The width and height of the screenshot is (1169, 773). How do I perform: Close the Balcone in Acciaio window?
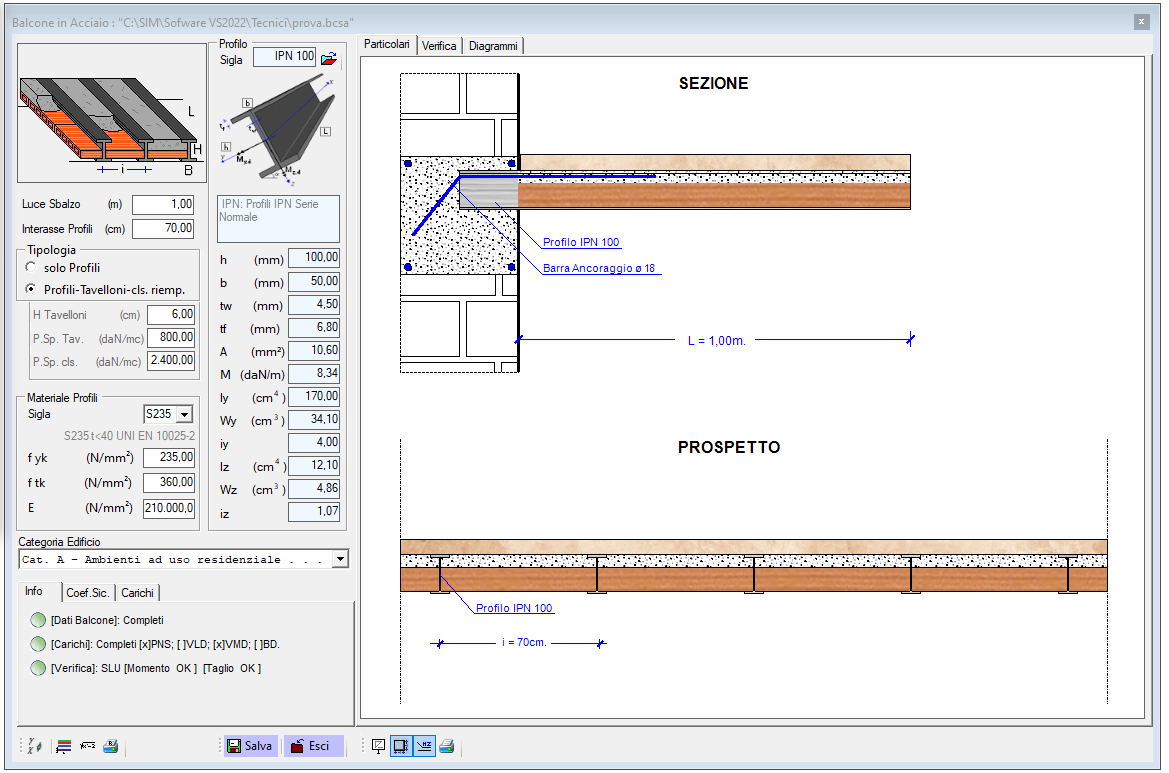click(x=1141, y=22)
